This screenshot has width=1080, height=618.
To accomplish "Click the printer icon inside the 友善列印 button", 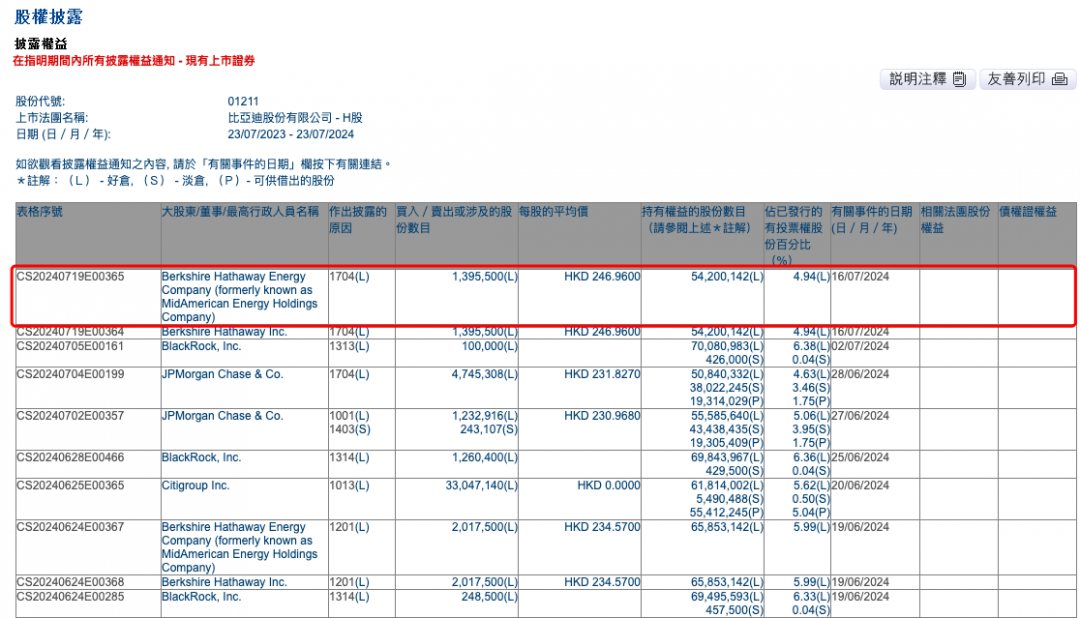I will (1057, 79).
